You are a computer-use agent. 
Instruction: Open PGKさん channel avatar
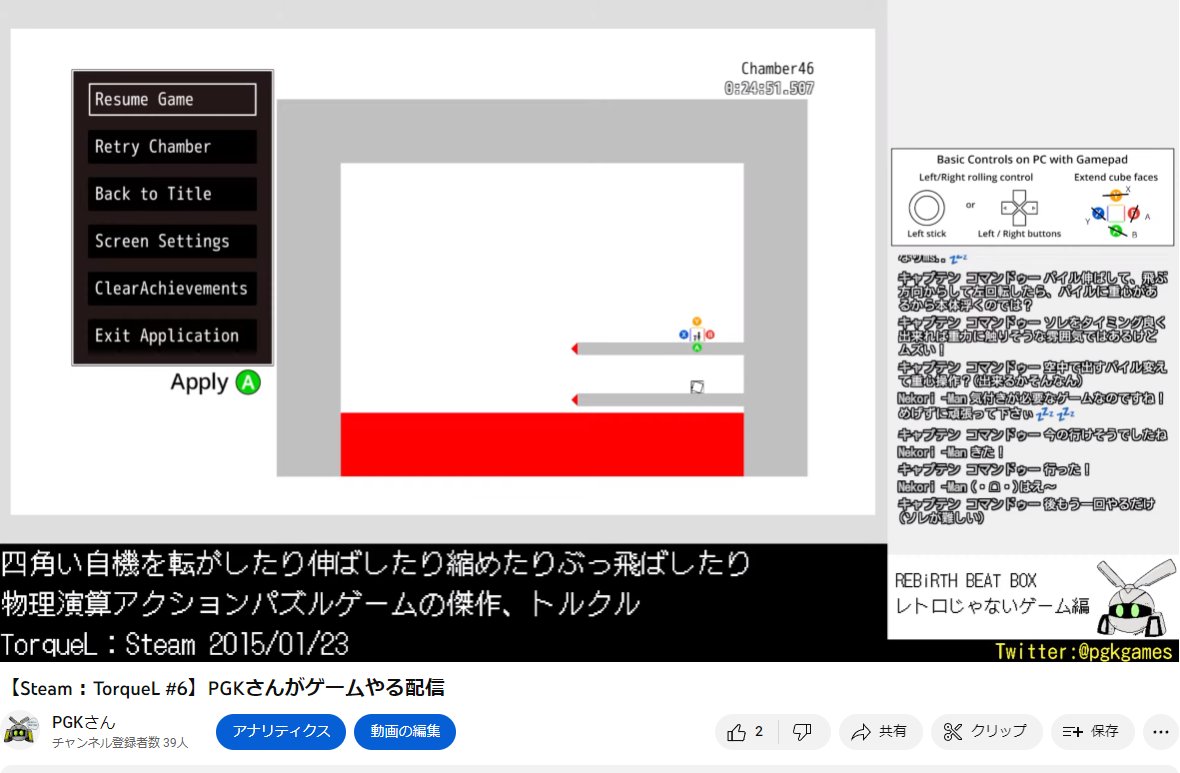(21, 730)
